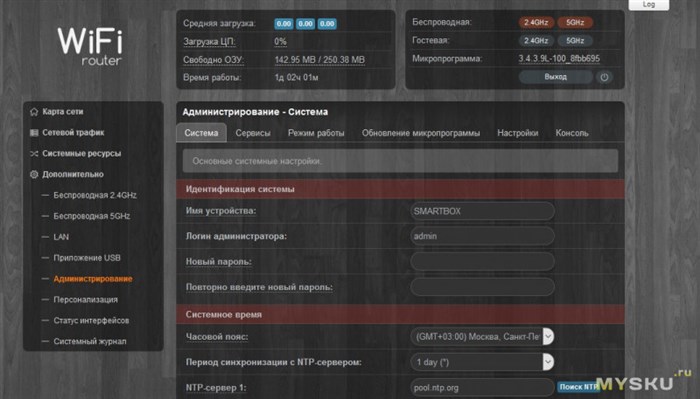Click the free RAM value 142.95 MB / 250.38 MB

pos(320,60)
